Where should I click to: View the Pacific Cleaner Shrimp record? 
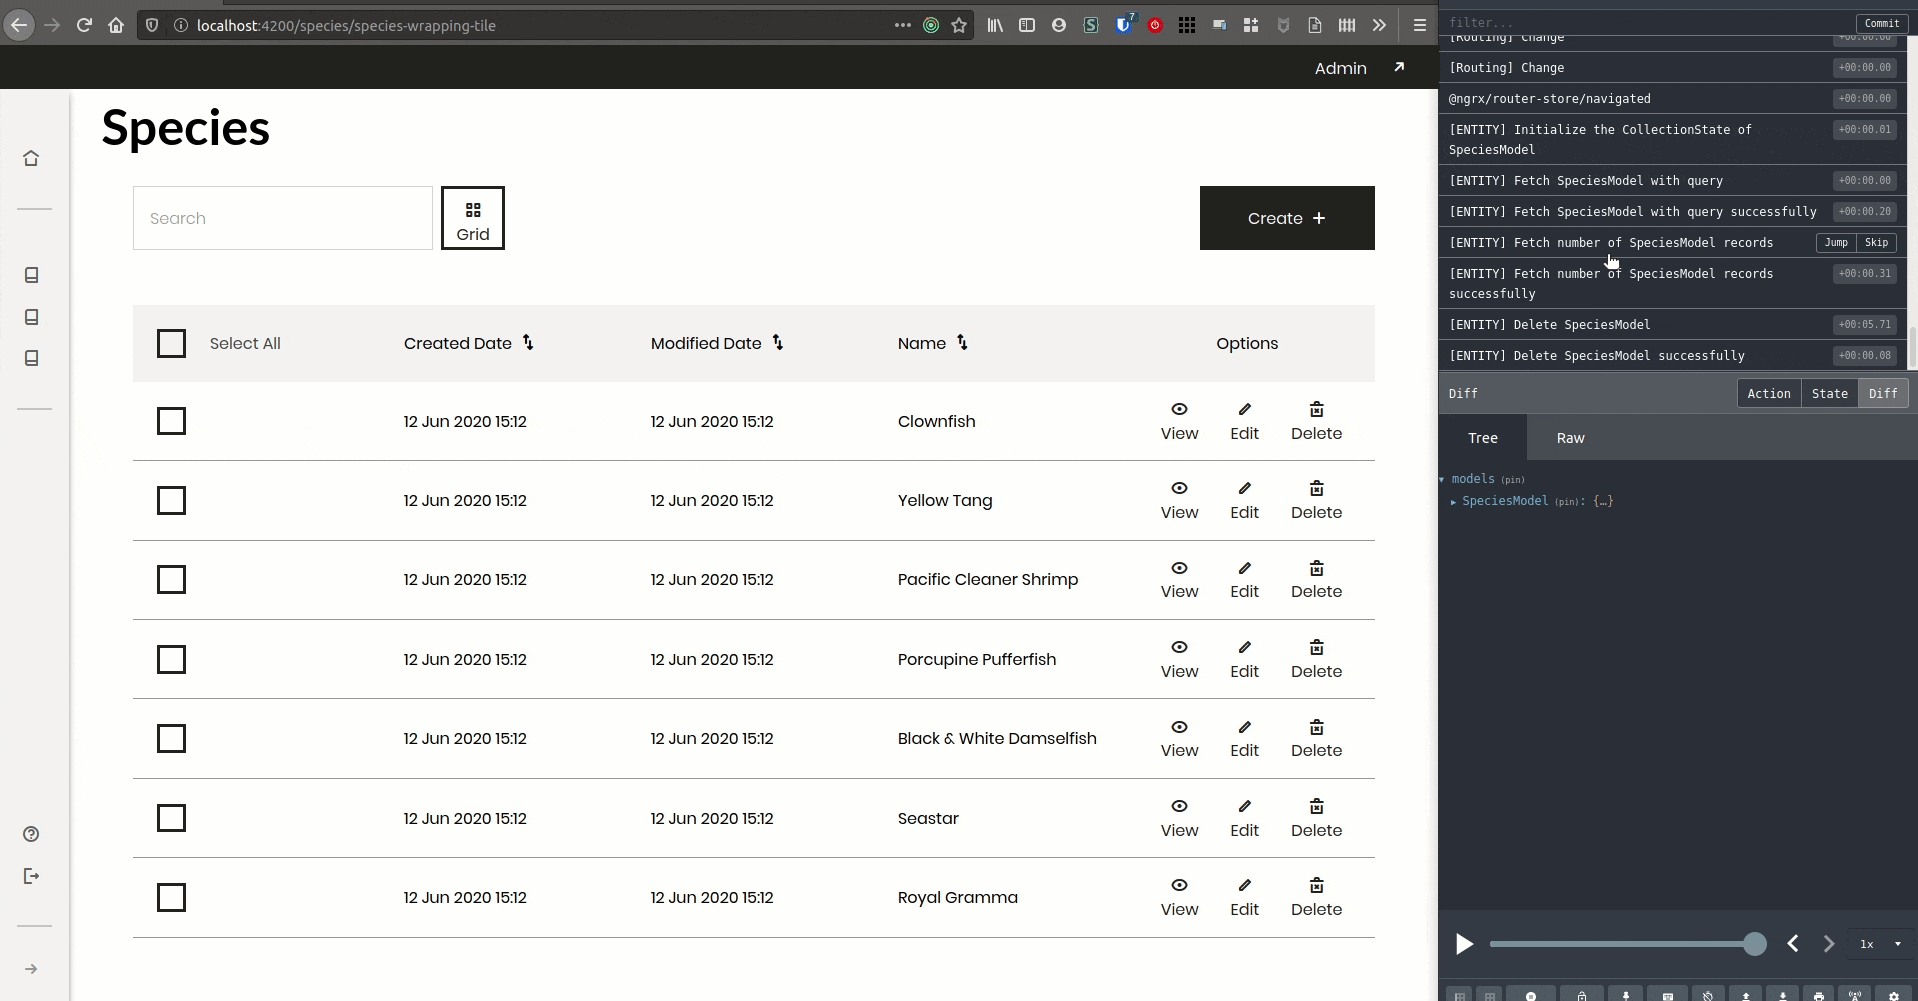(1179, 580)
